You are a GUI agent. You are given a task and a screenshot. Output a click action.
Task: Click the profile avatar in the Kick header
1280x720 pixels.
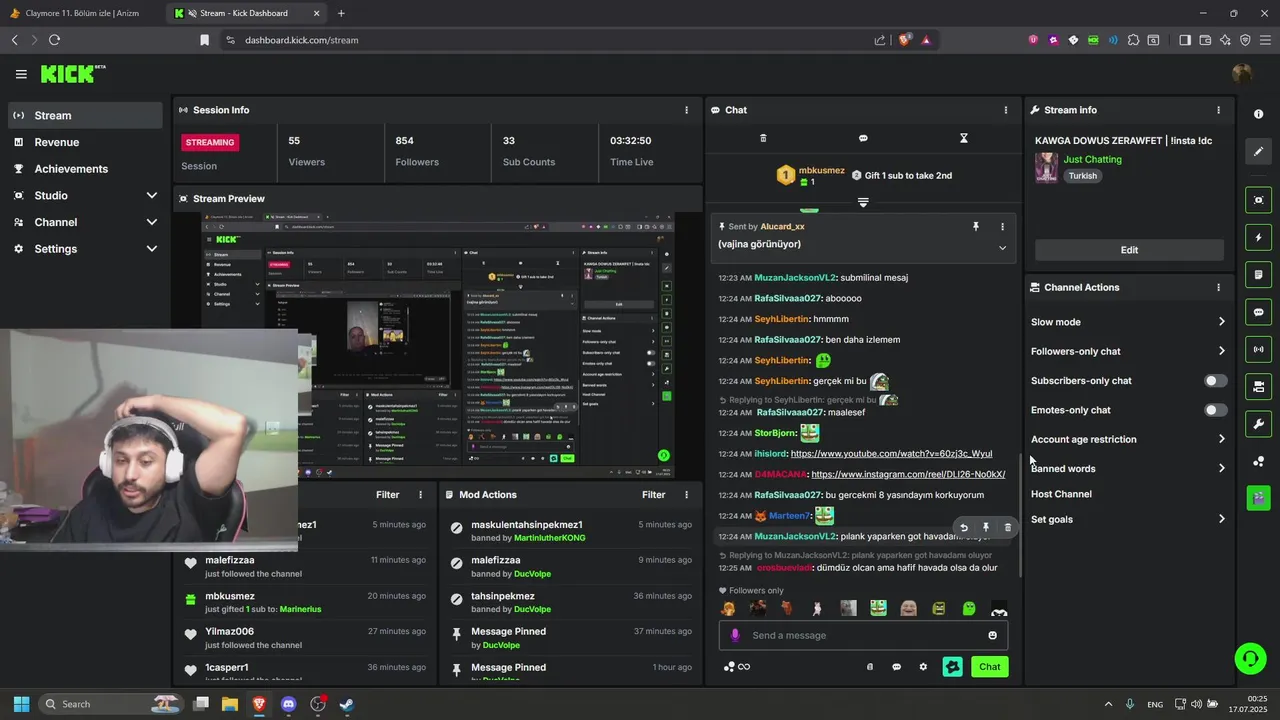click(x=1242, y=74)
